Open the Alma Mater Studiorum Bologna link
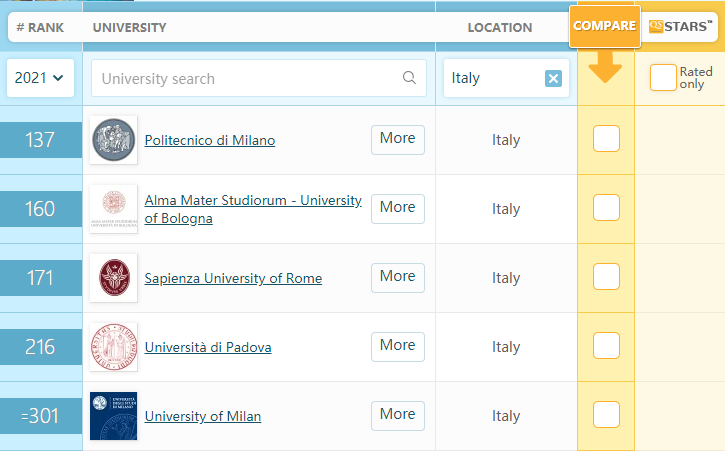 (253, 209)
